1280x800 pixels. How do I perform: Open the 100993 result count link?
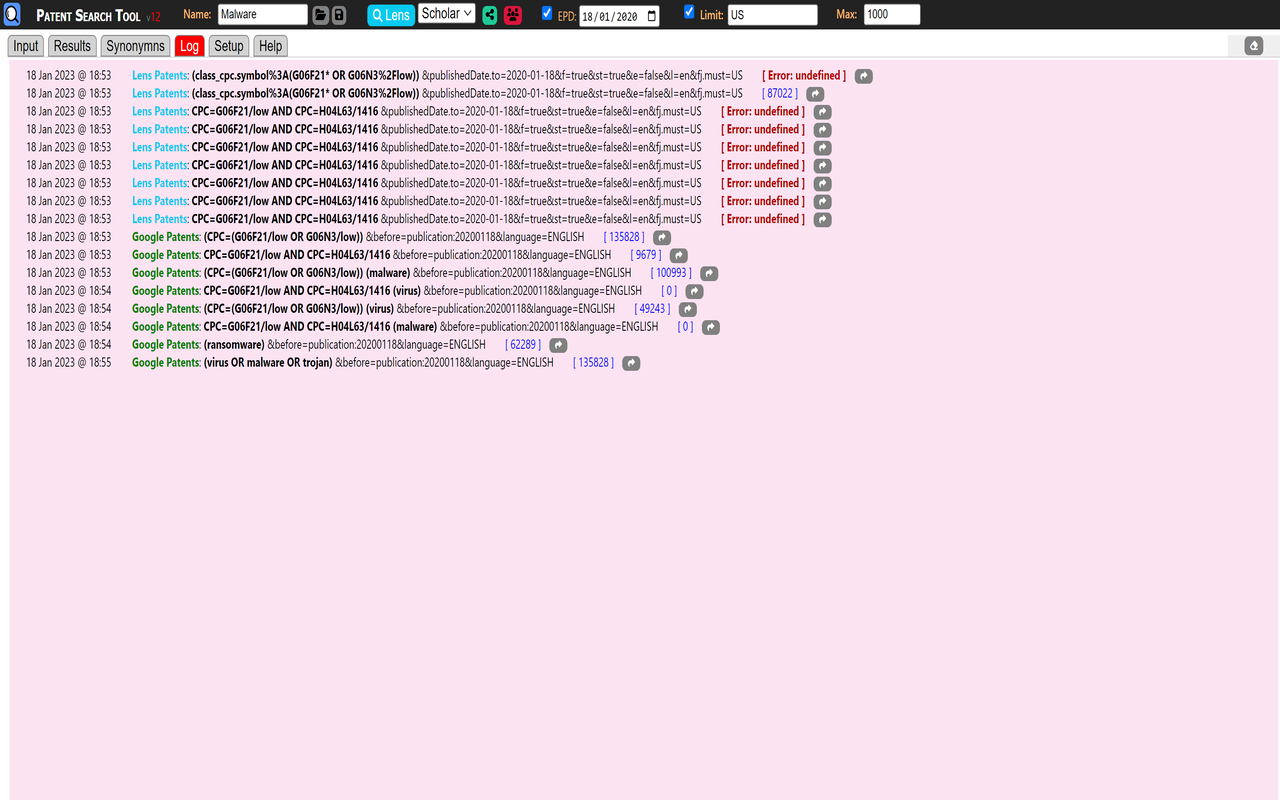point(671,273)
